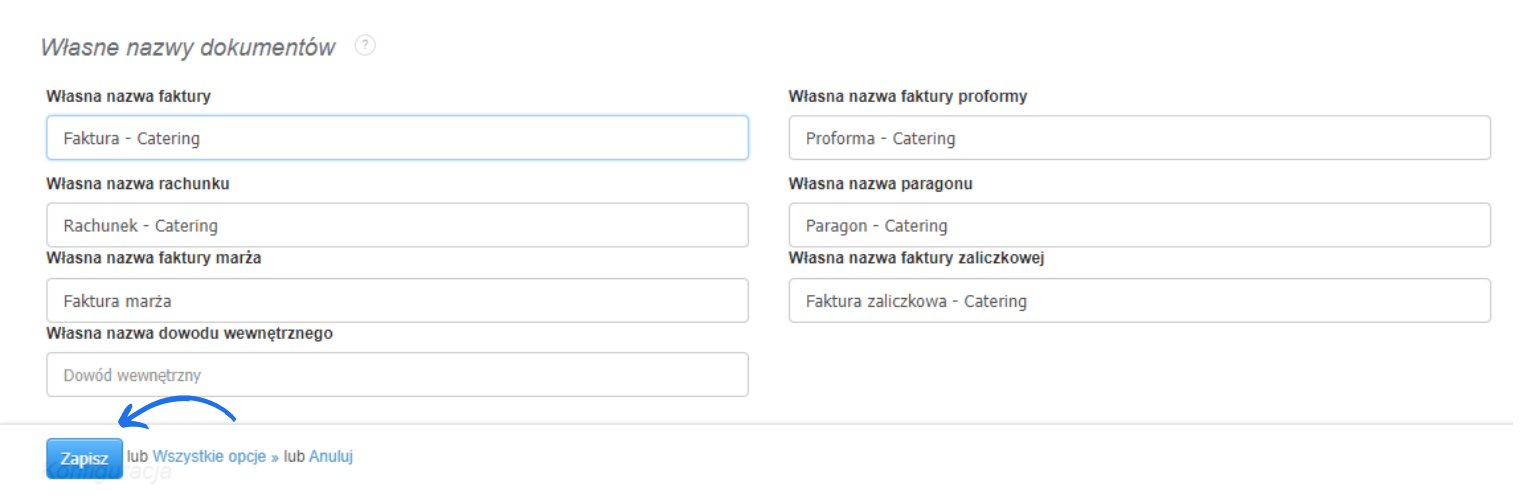Click into the Paragon - Catering field
The width and height of the screenshot is (1526, 495).
pyautogui.click(x=1139, y=225)
